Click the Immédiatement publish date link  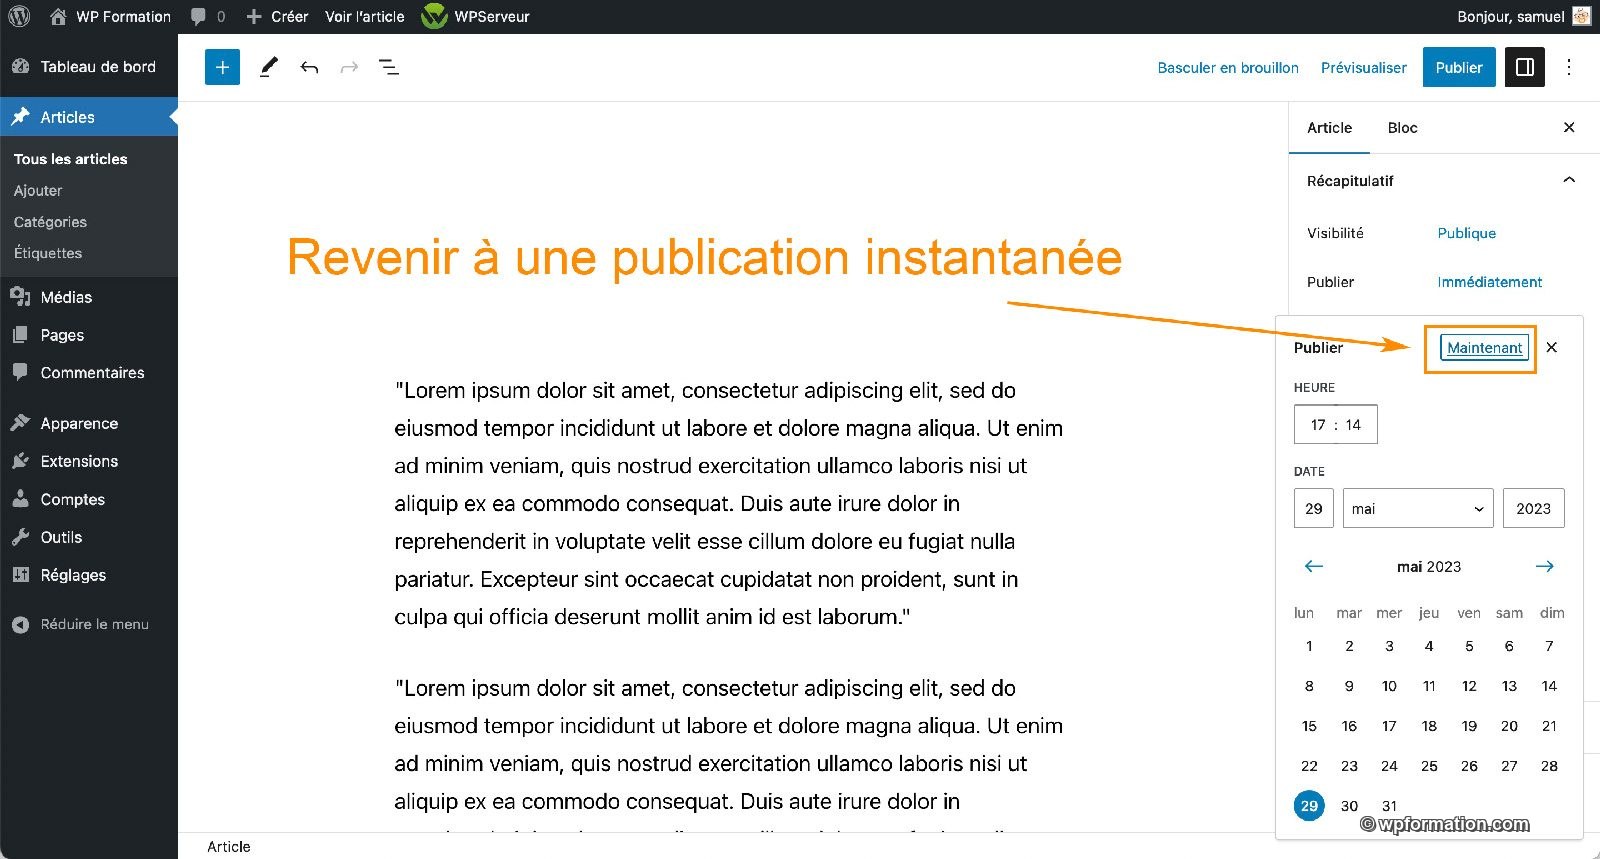(1489, 282)
